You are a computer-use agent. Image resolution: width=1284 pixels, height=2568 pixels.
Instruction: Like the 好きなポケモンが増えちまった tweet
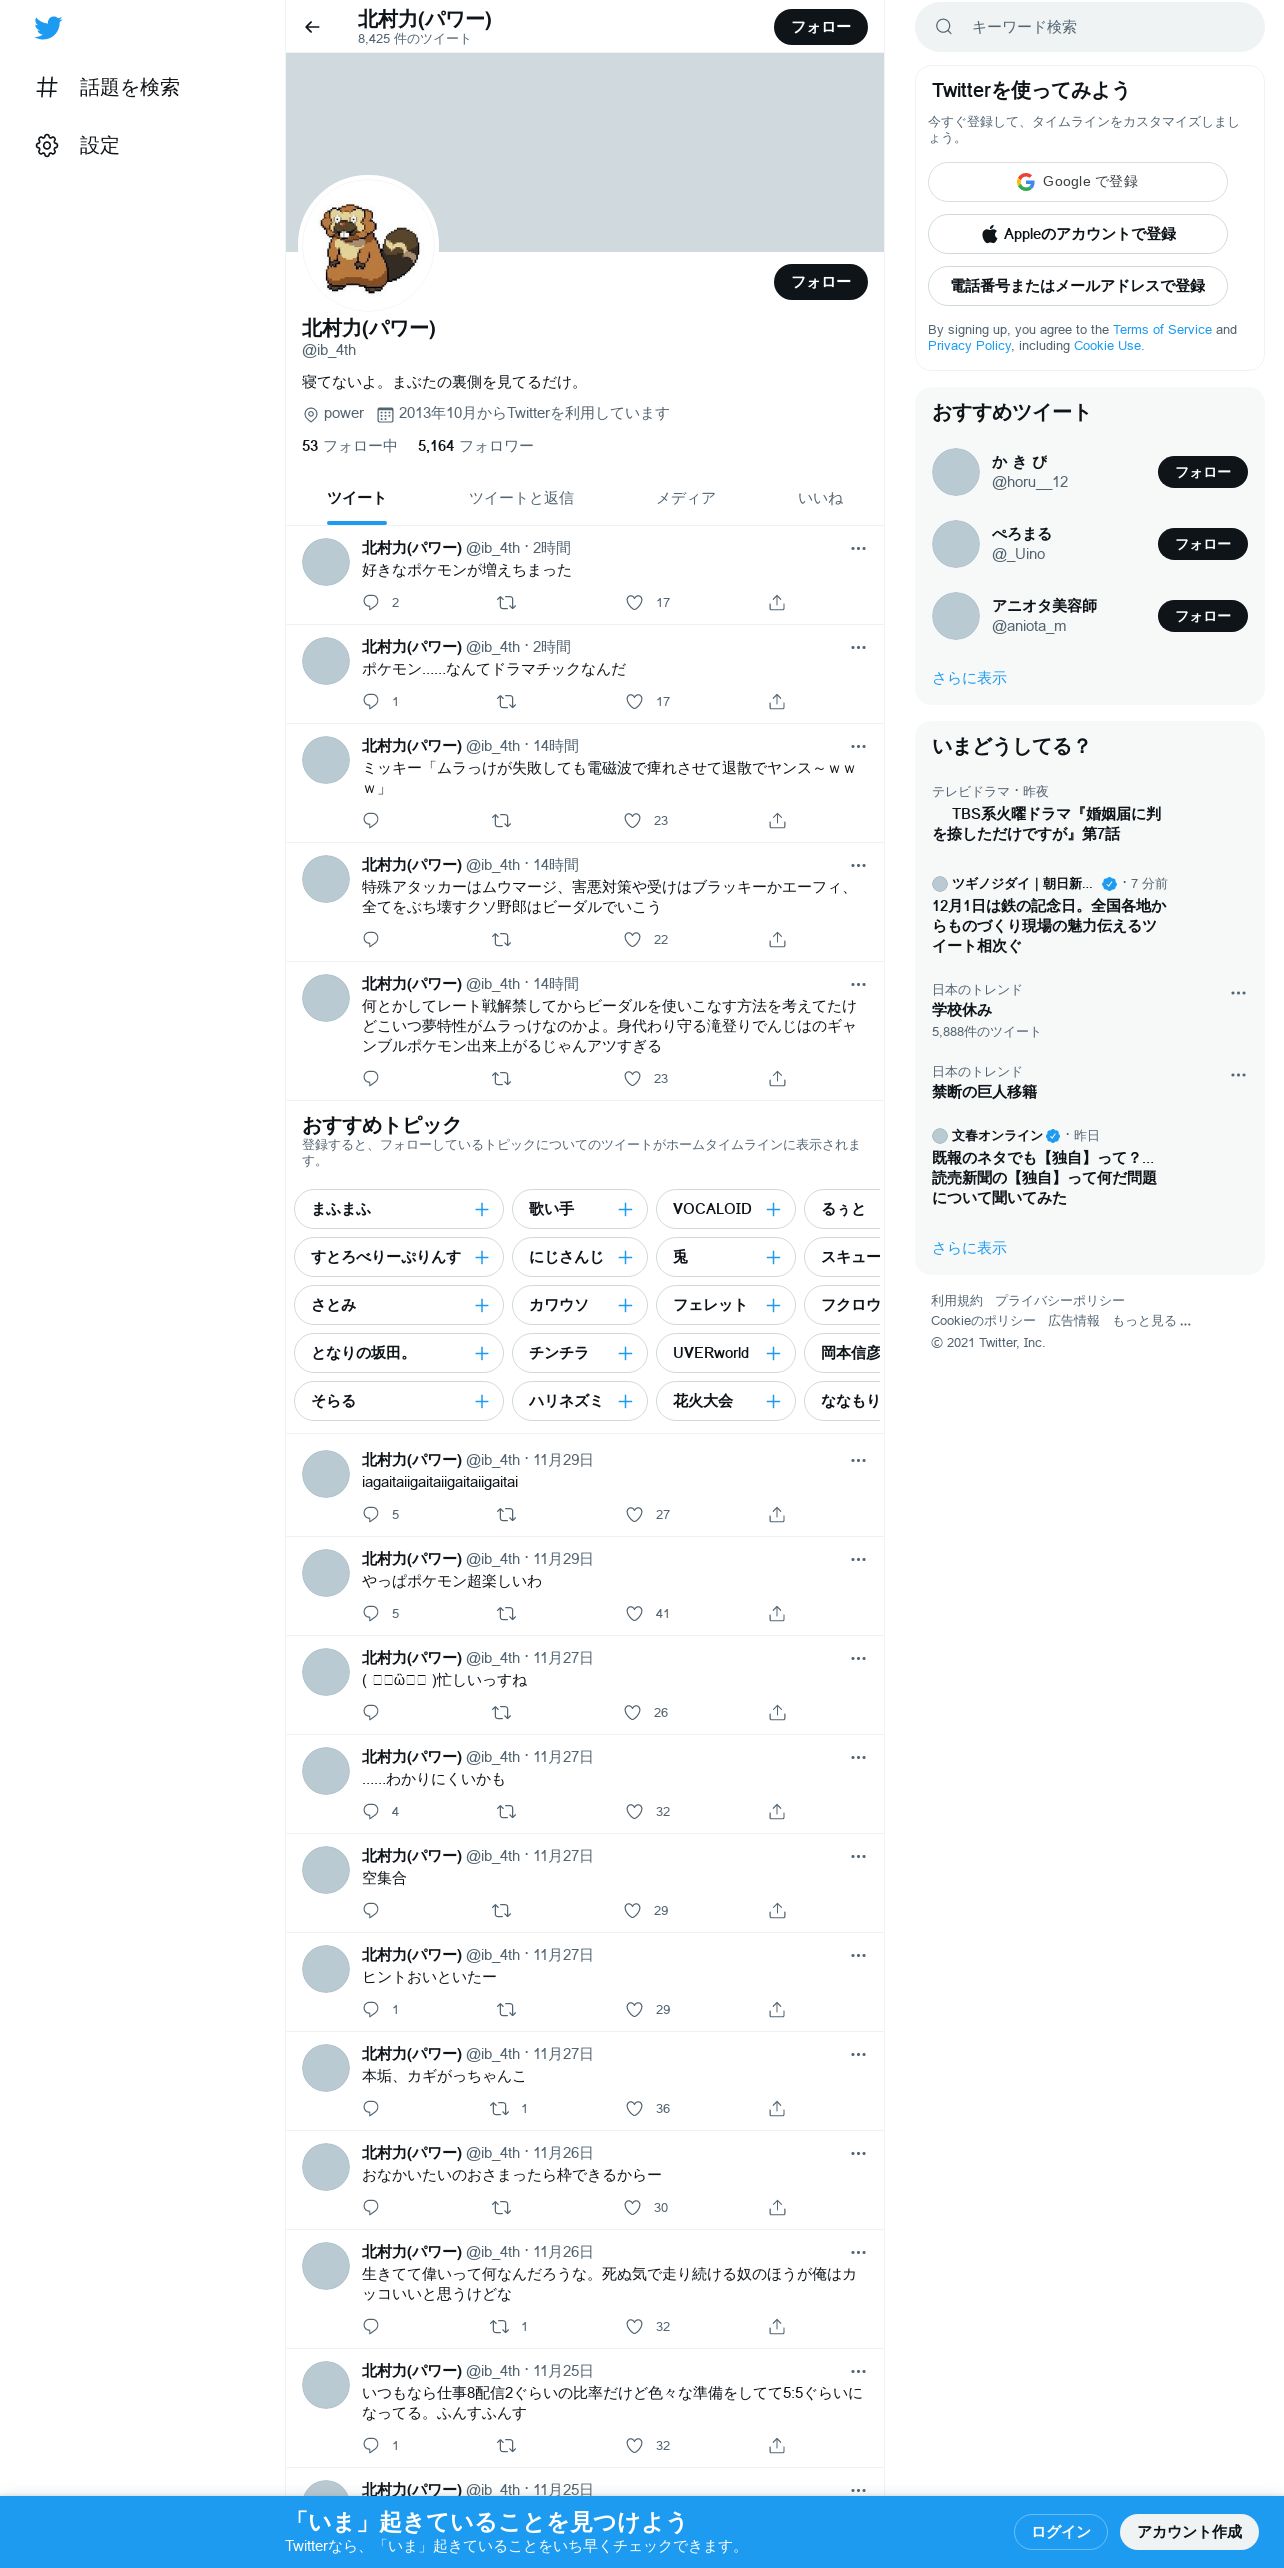pos(634,602)
